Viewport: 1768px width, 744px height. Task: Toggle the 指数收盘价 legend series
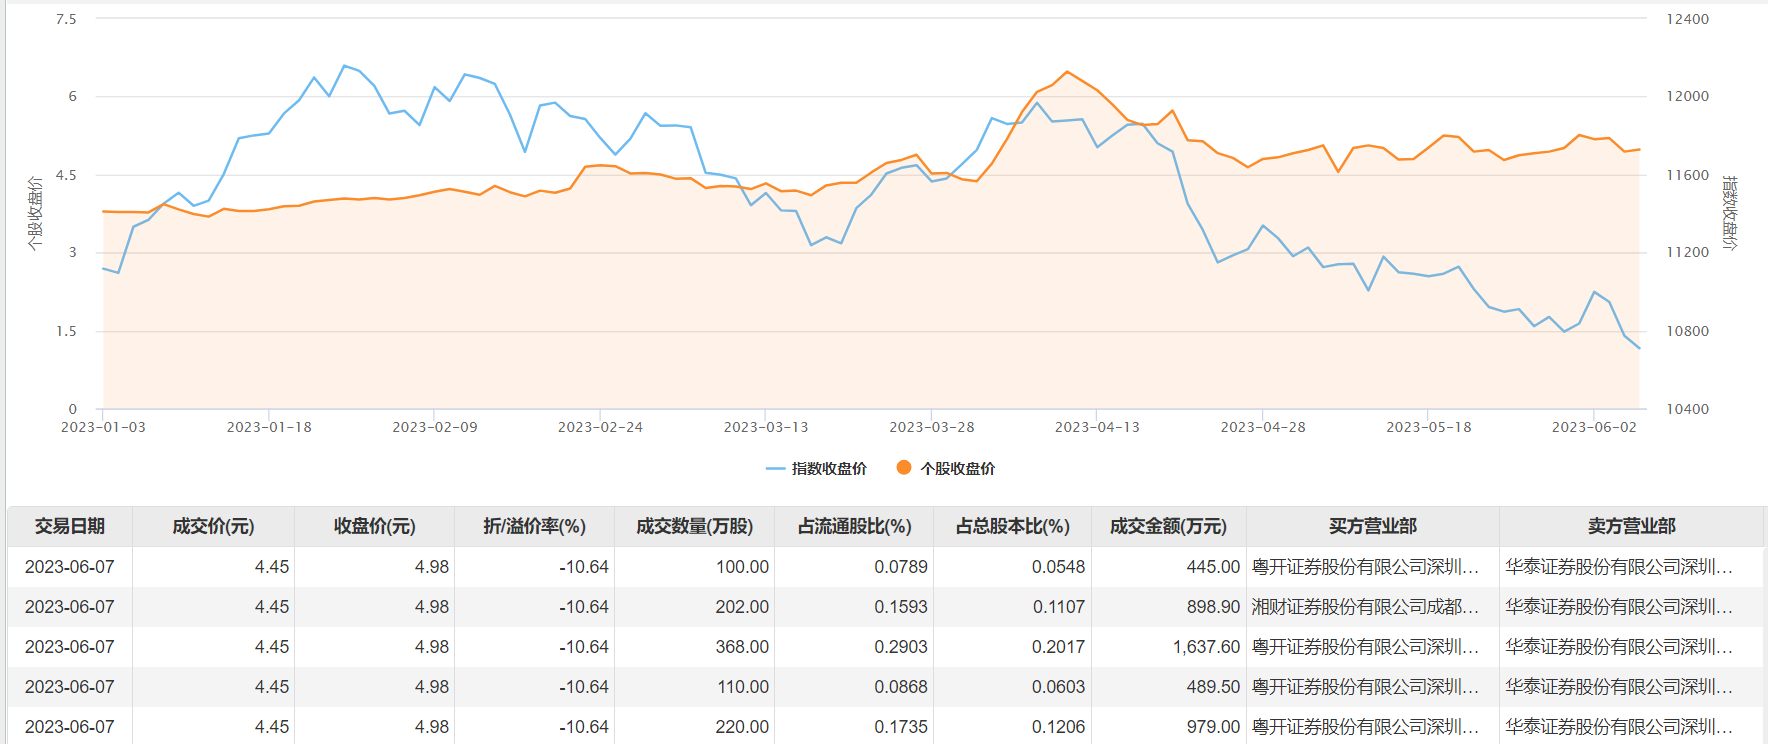[x=817, y=468]
